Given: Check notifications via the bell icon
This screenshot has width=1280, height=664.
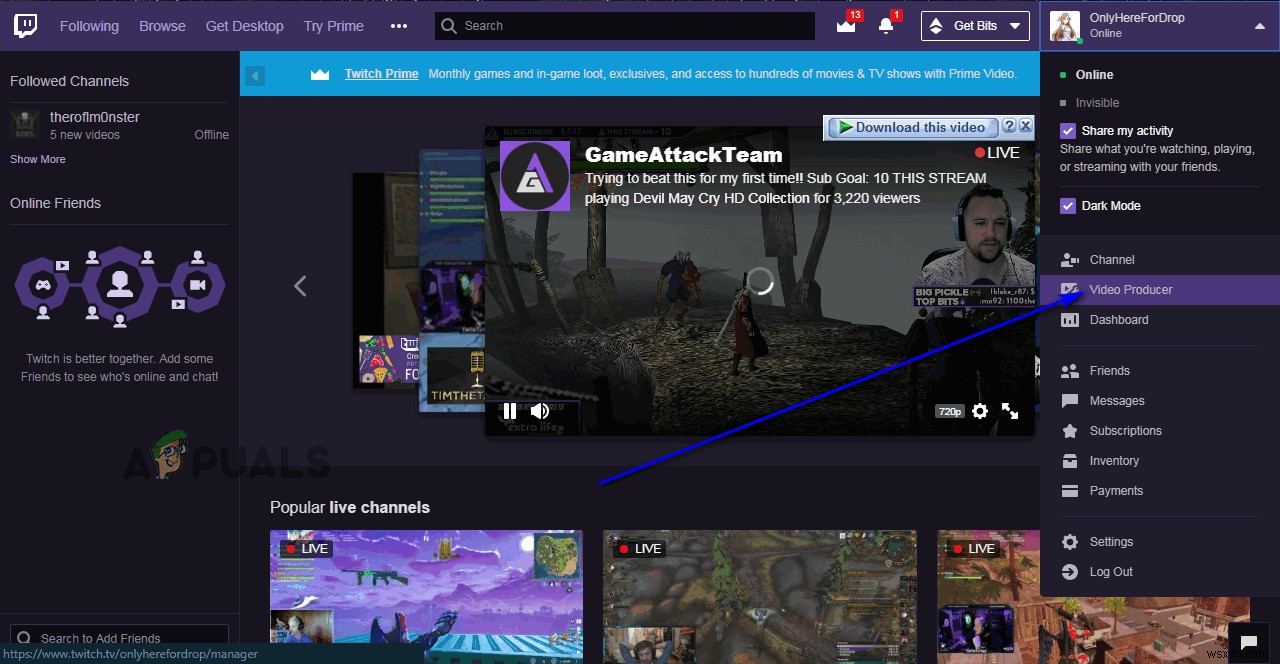Looking at the screenshot, I should point(886,25).
